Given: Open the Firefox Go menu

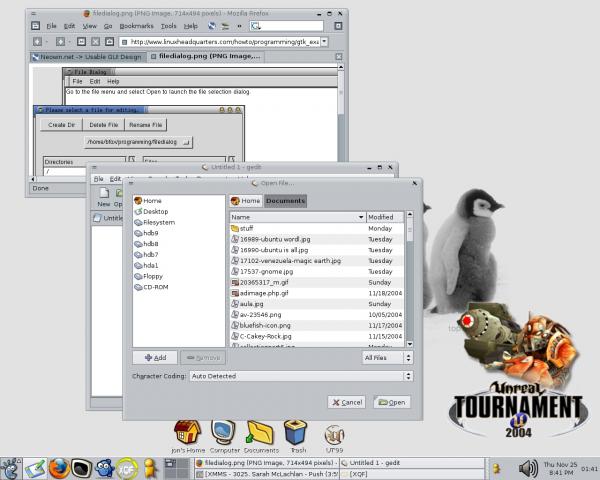Looking at the screenshot, I should coord(108,26).
